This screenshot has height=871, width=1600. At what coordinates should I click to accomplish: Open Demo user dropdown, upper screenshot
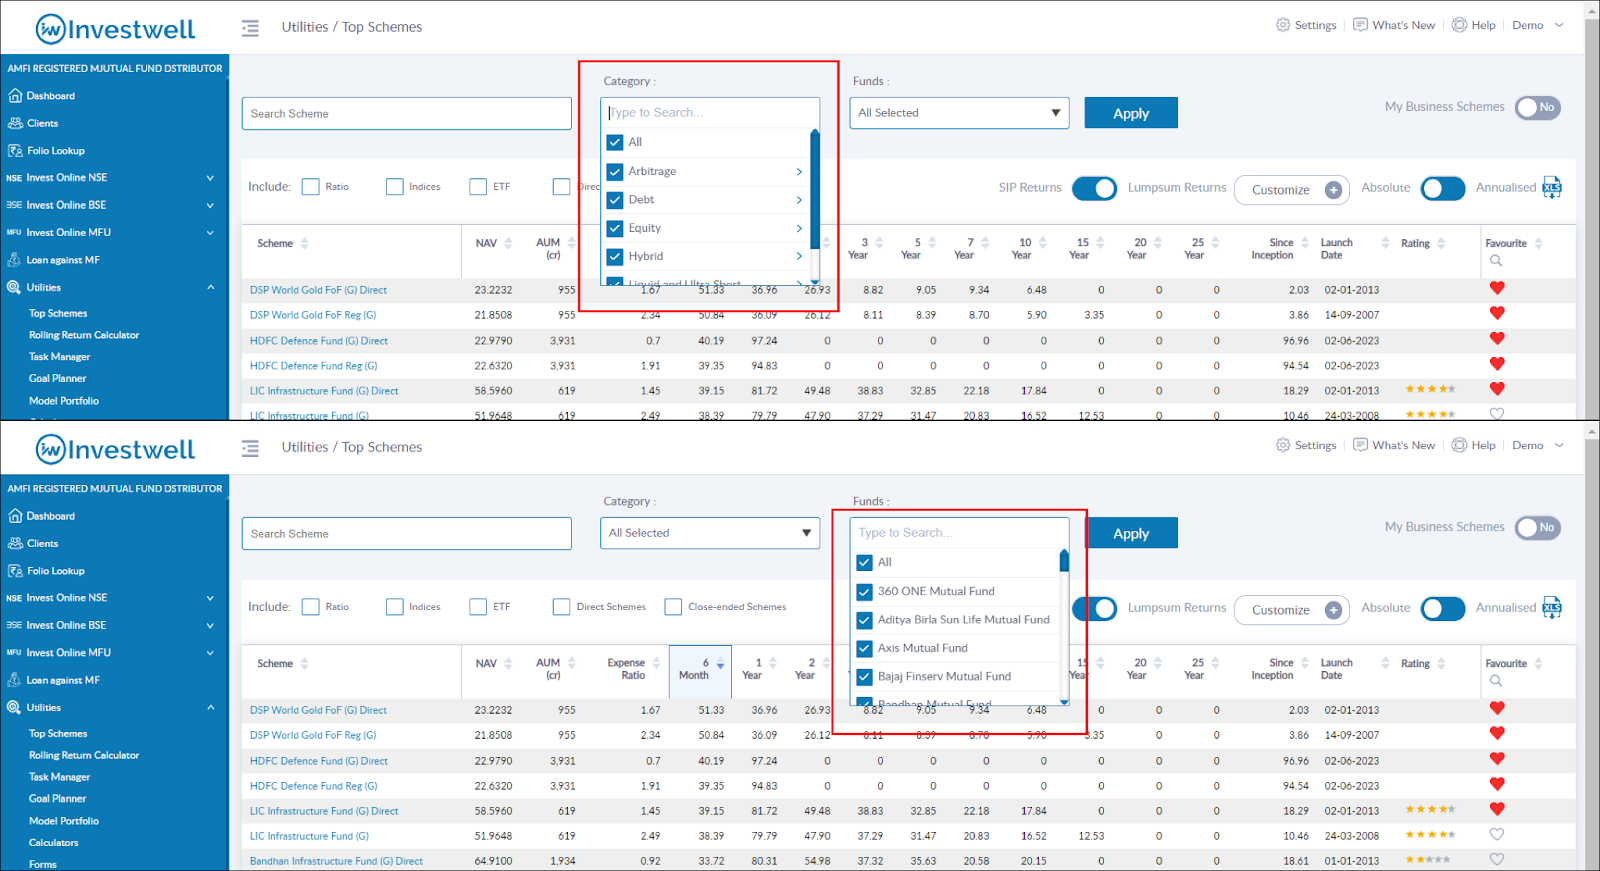pyautogui.click(x=1538, y=25)
